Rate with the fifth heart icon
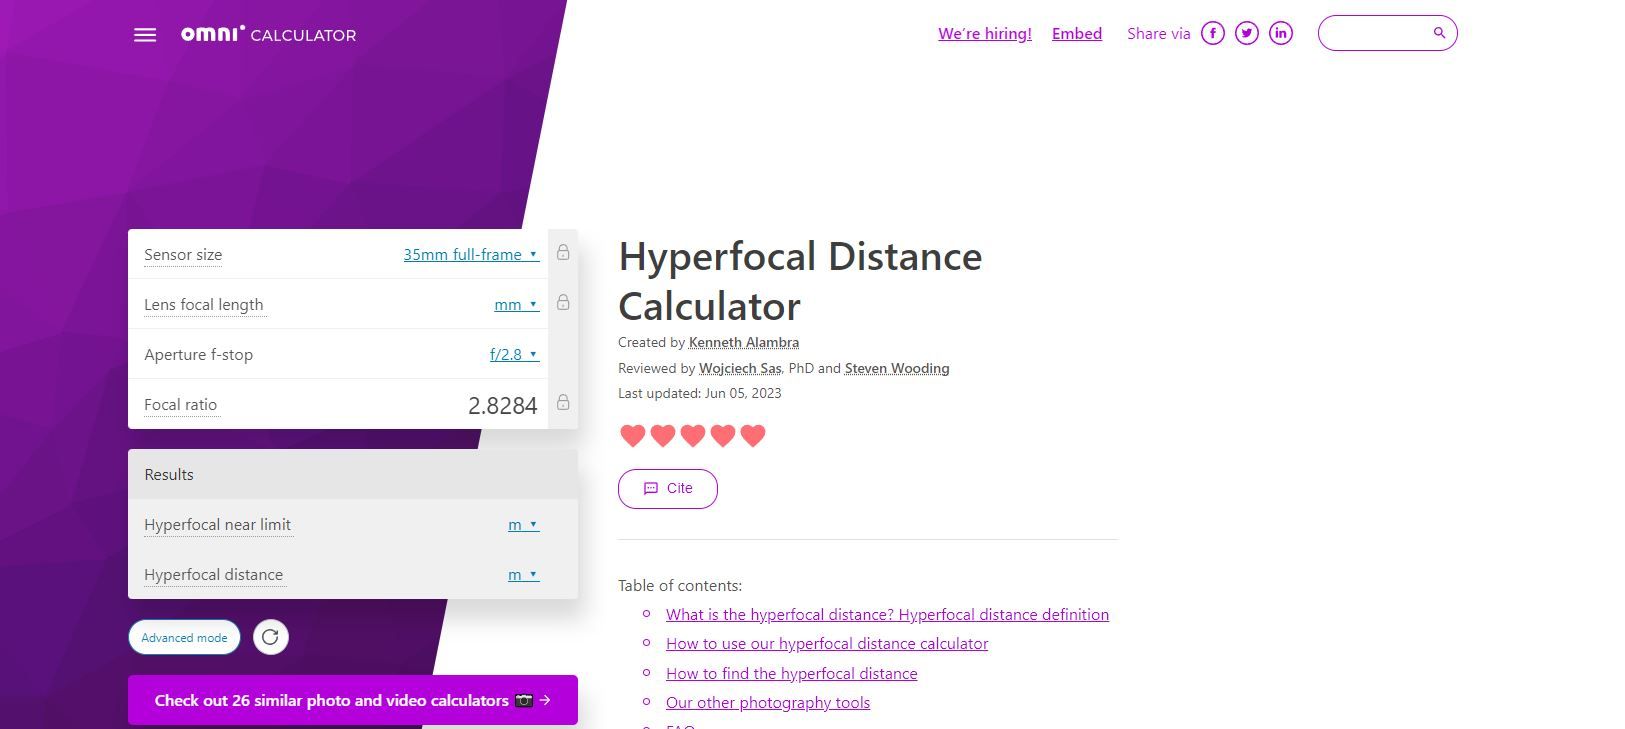 tap(753, 436)
